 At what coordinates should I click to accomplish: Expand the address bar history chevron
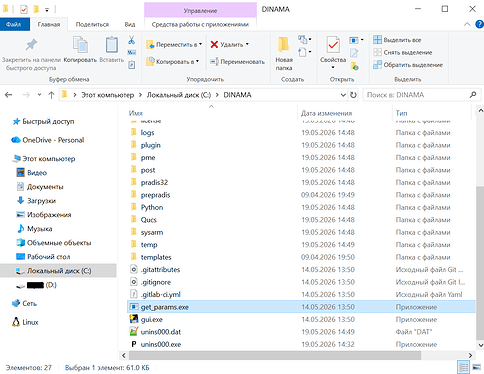[x=343, y=95]
